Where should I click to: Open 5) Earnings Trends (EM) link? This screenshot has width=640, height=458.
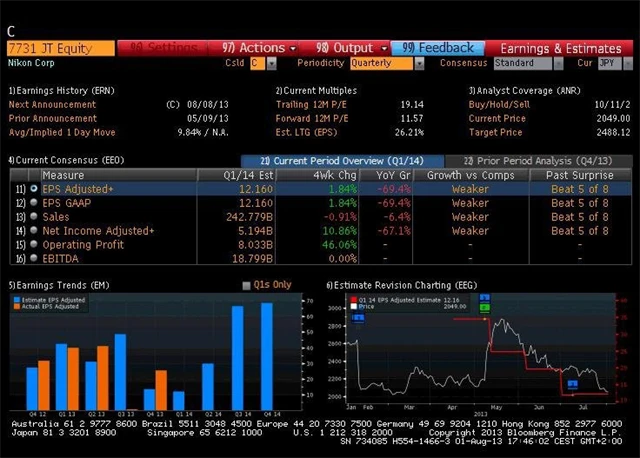coord(59,285)
